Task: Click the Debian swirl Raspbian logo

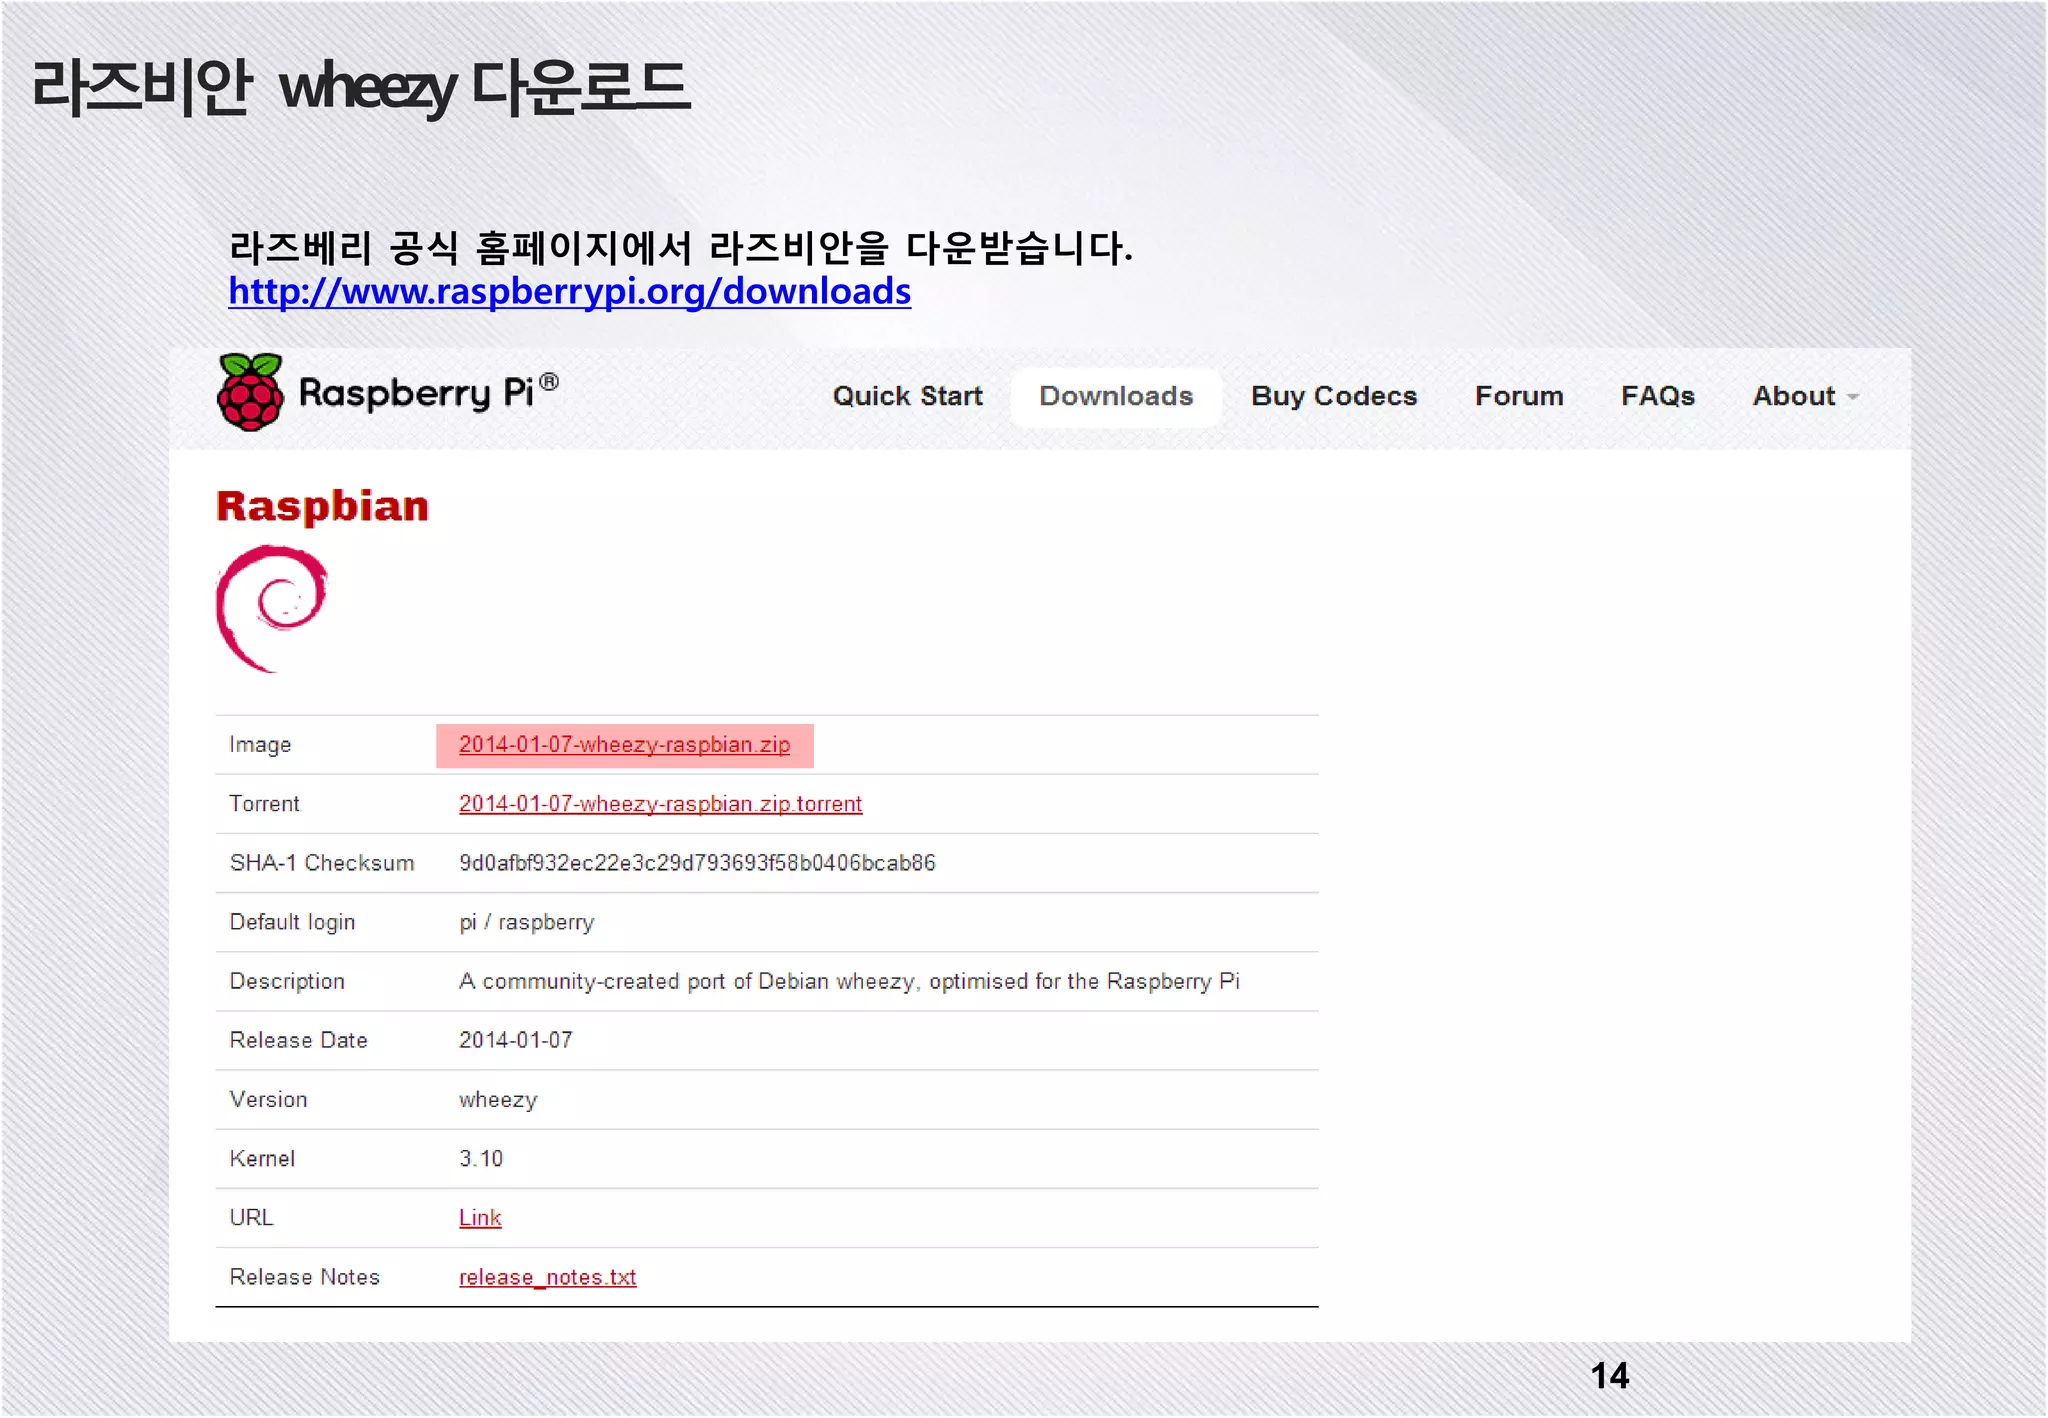Action: coord(272,609)
